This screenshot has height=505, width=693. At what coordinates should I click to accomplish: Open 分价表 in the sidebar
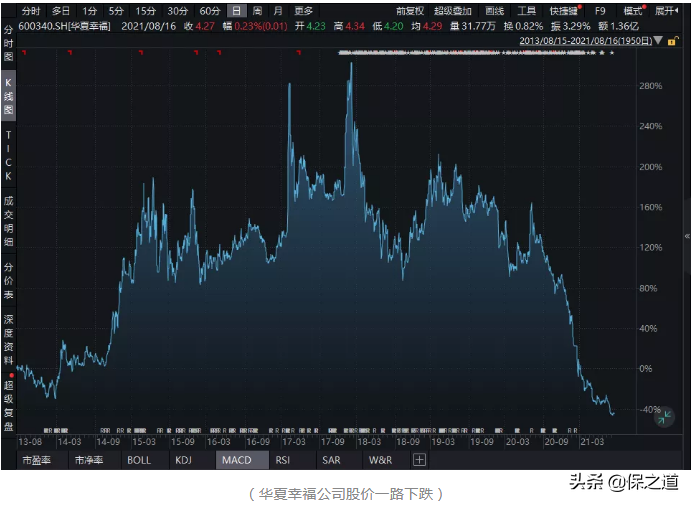(x=8, y=281)
